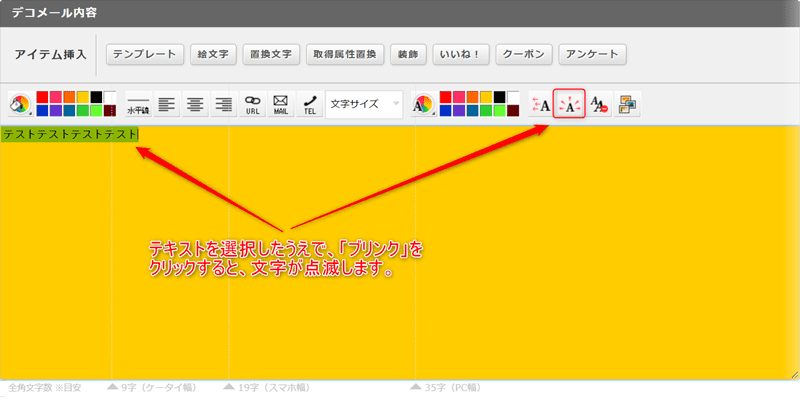This screenshot has height=405, width=800.
Task: Pick teal in the background color palette
Action: [69, 111]
